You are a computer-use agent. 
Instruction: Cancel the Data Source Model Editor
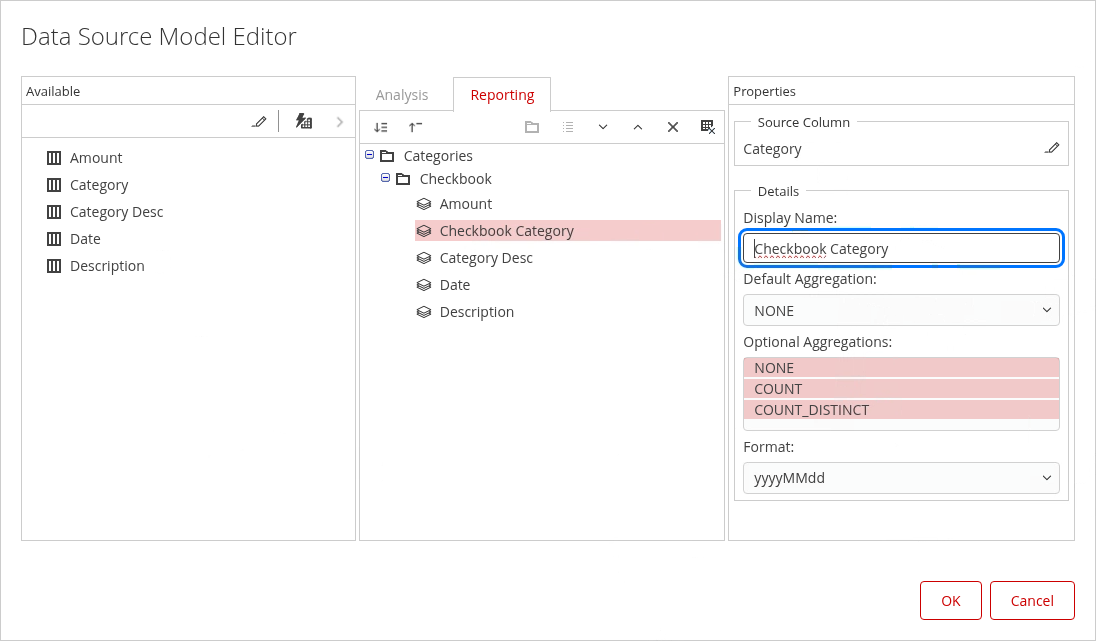[1032, 600]
